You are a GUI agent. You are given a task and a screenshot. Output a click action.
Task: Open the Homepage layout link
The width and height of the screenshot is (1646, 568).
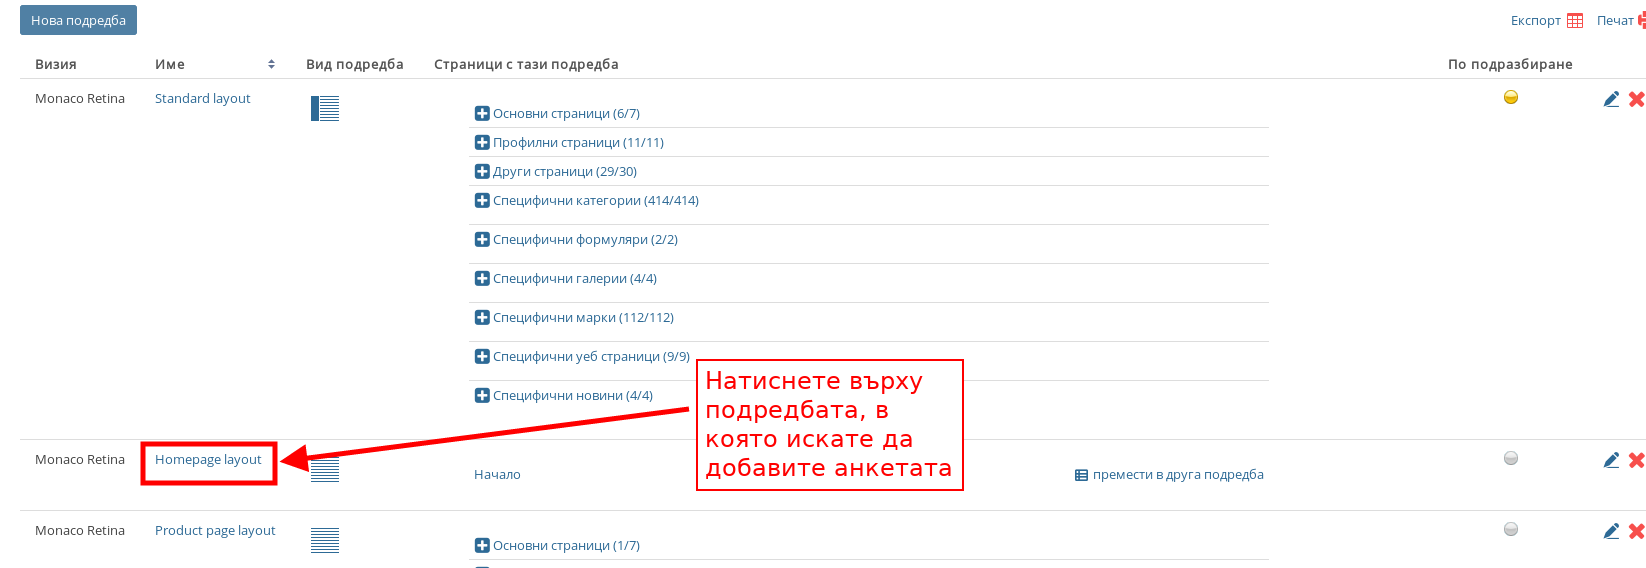[208, 460]
